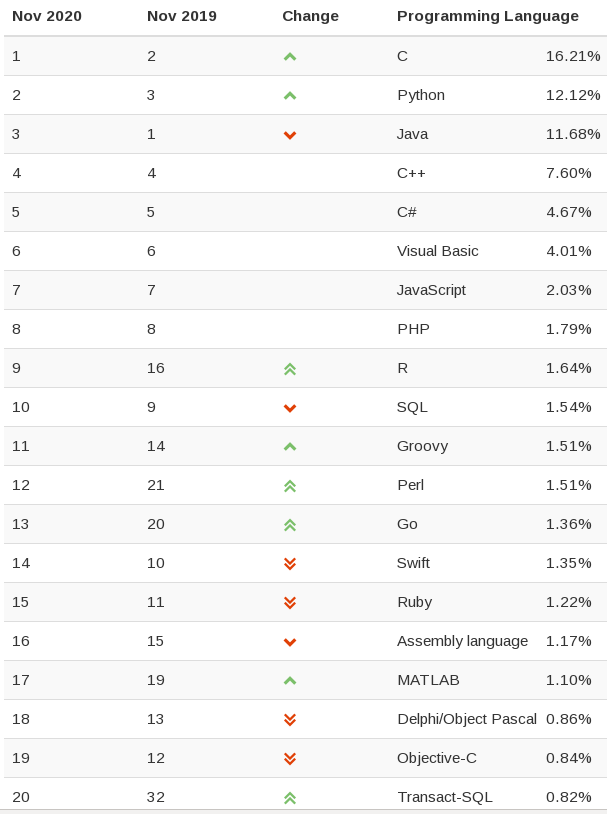Screen dimensions: 607x814
Task: Click the Nov 2020 column header
Action: pos(47,16)
